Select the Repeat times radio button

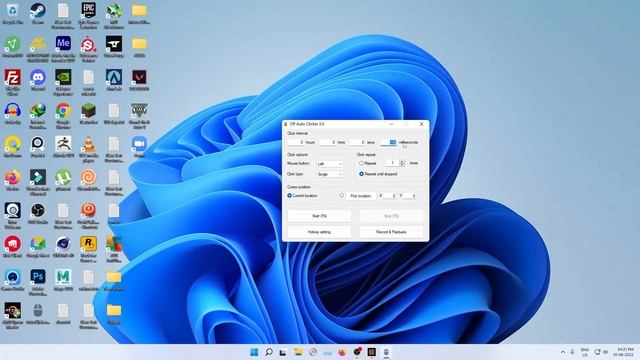click(x=361, y=163)
